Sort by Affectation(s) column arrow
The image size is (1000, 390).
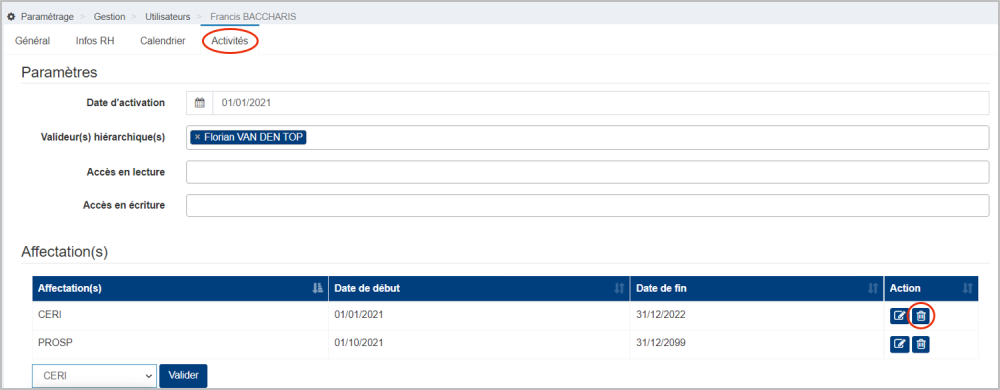pos(318,289)
